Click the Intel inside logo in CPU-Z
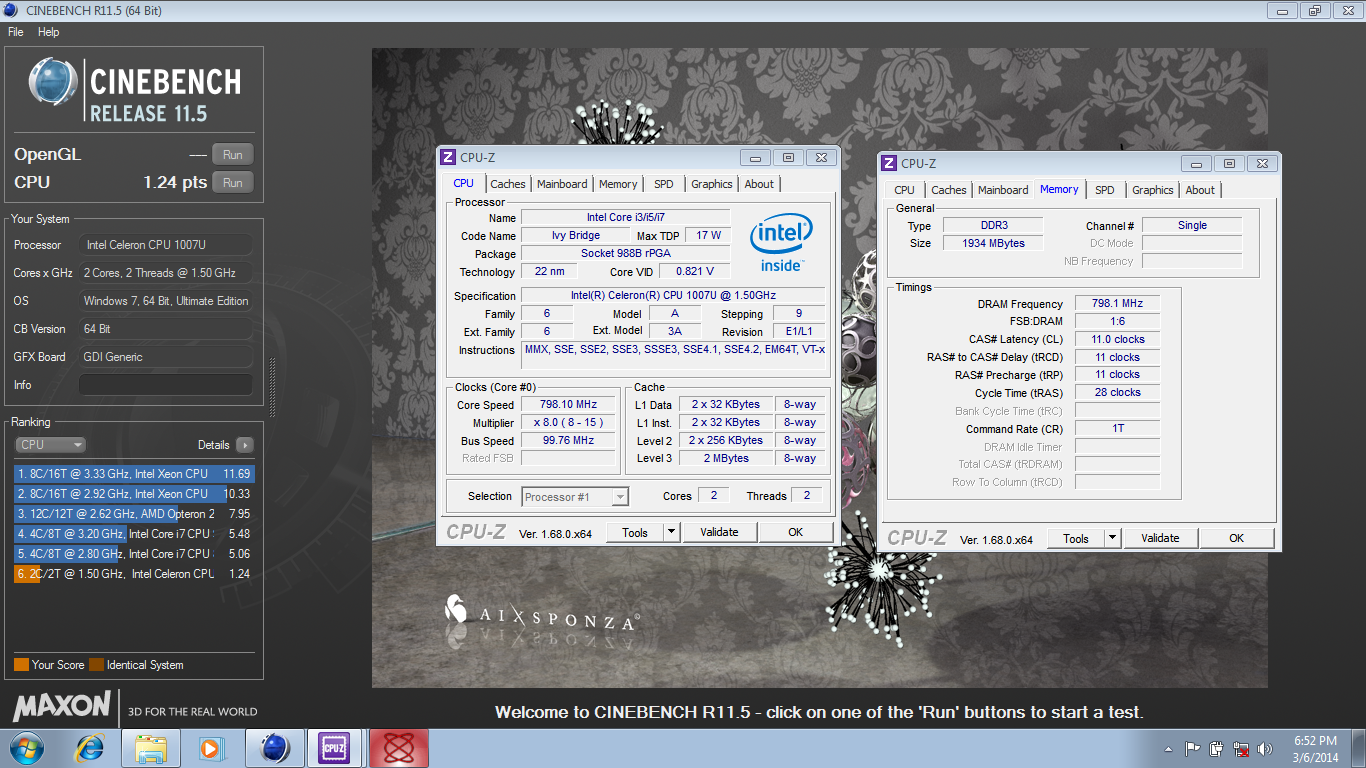 [781, 243]
